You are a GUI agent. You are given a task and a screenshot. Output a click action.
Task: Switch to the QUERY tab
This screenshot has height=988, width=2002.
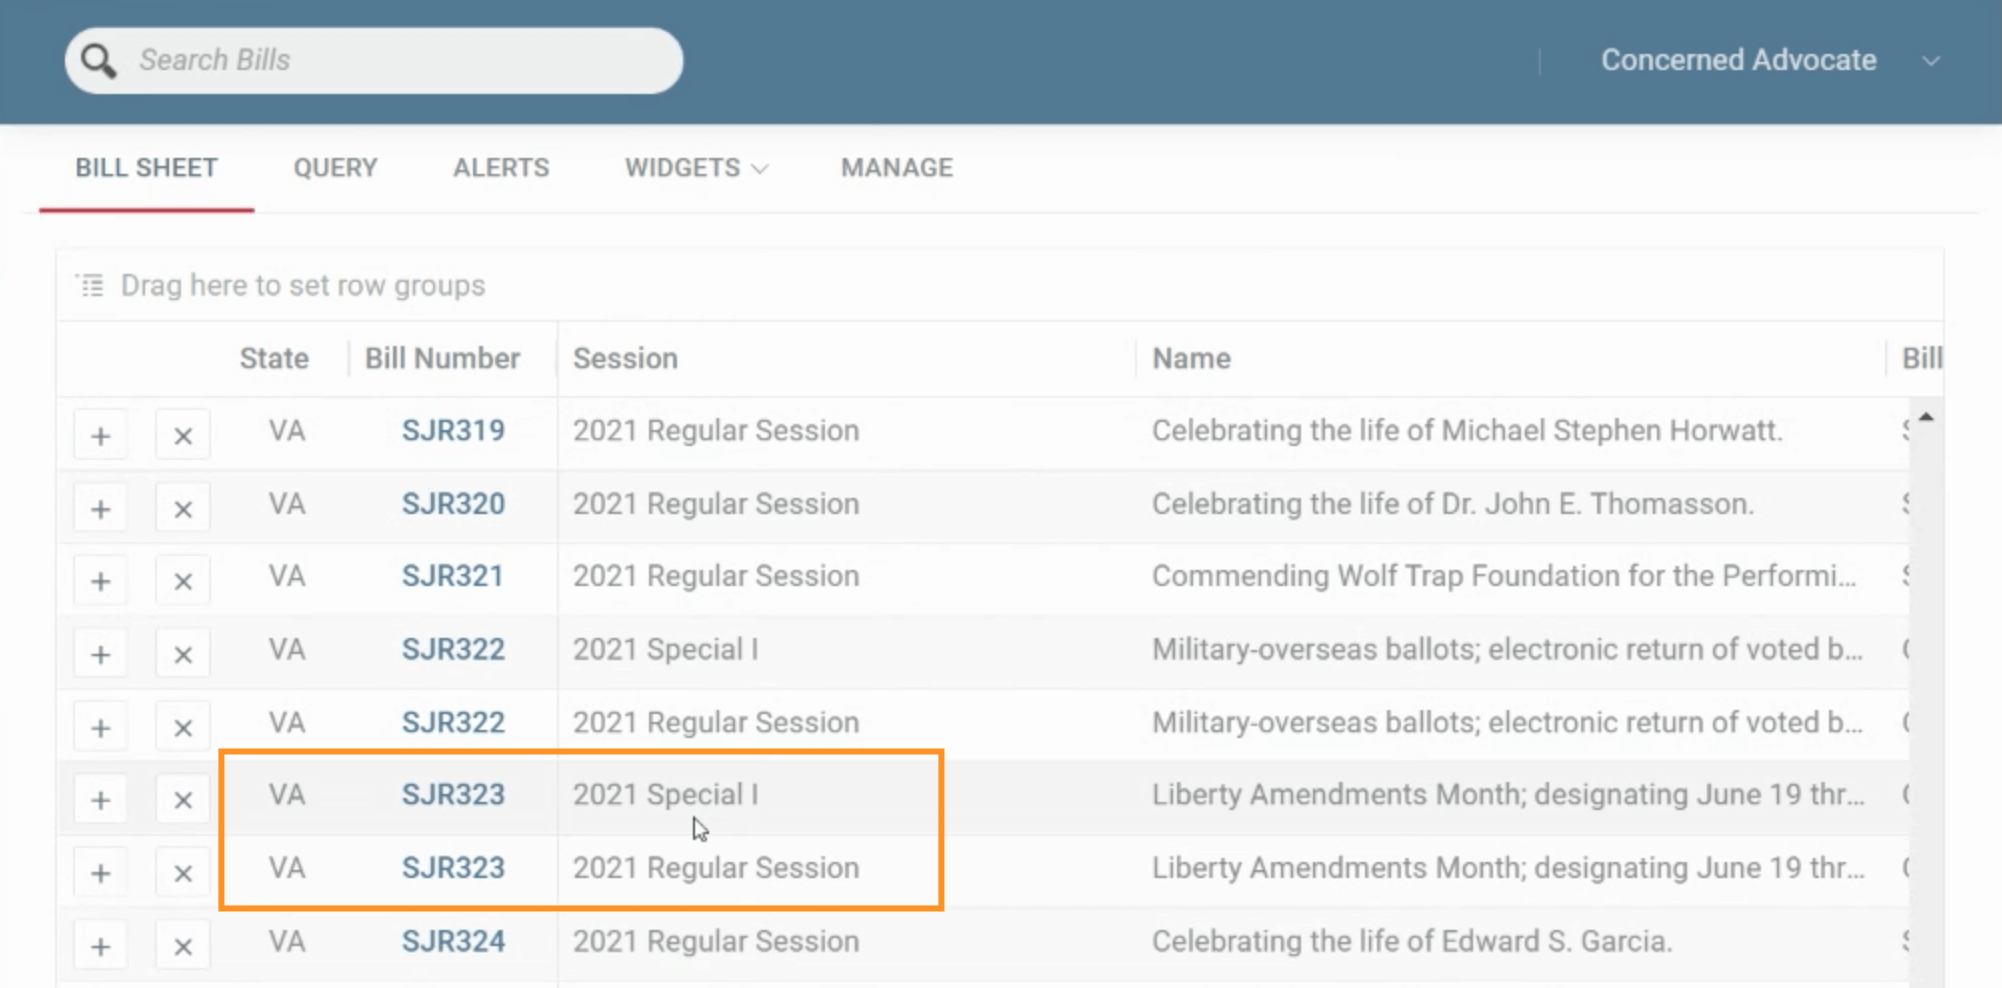[x=335, y=168]
